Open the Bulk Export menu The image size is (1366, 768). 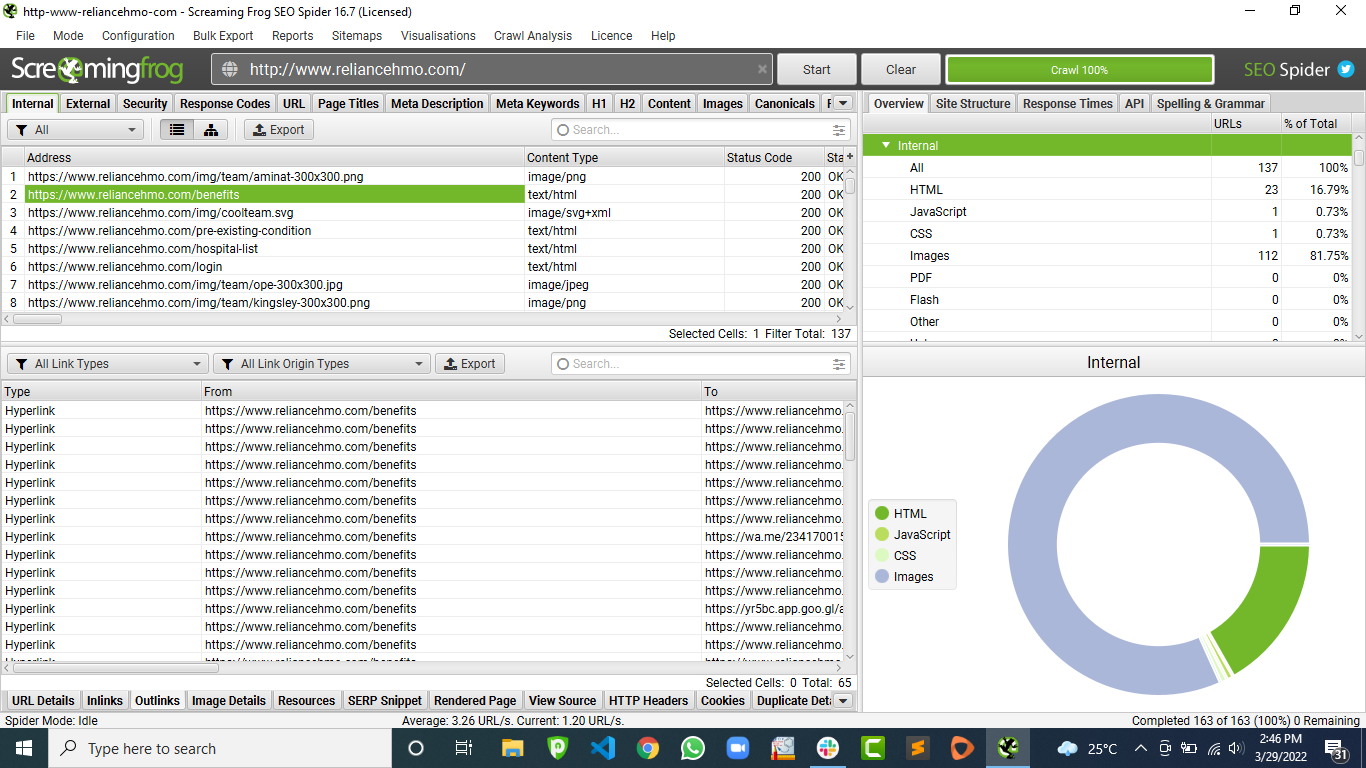point(223,35)
